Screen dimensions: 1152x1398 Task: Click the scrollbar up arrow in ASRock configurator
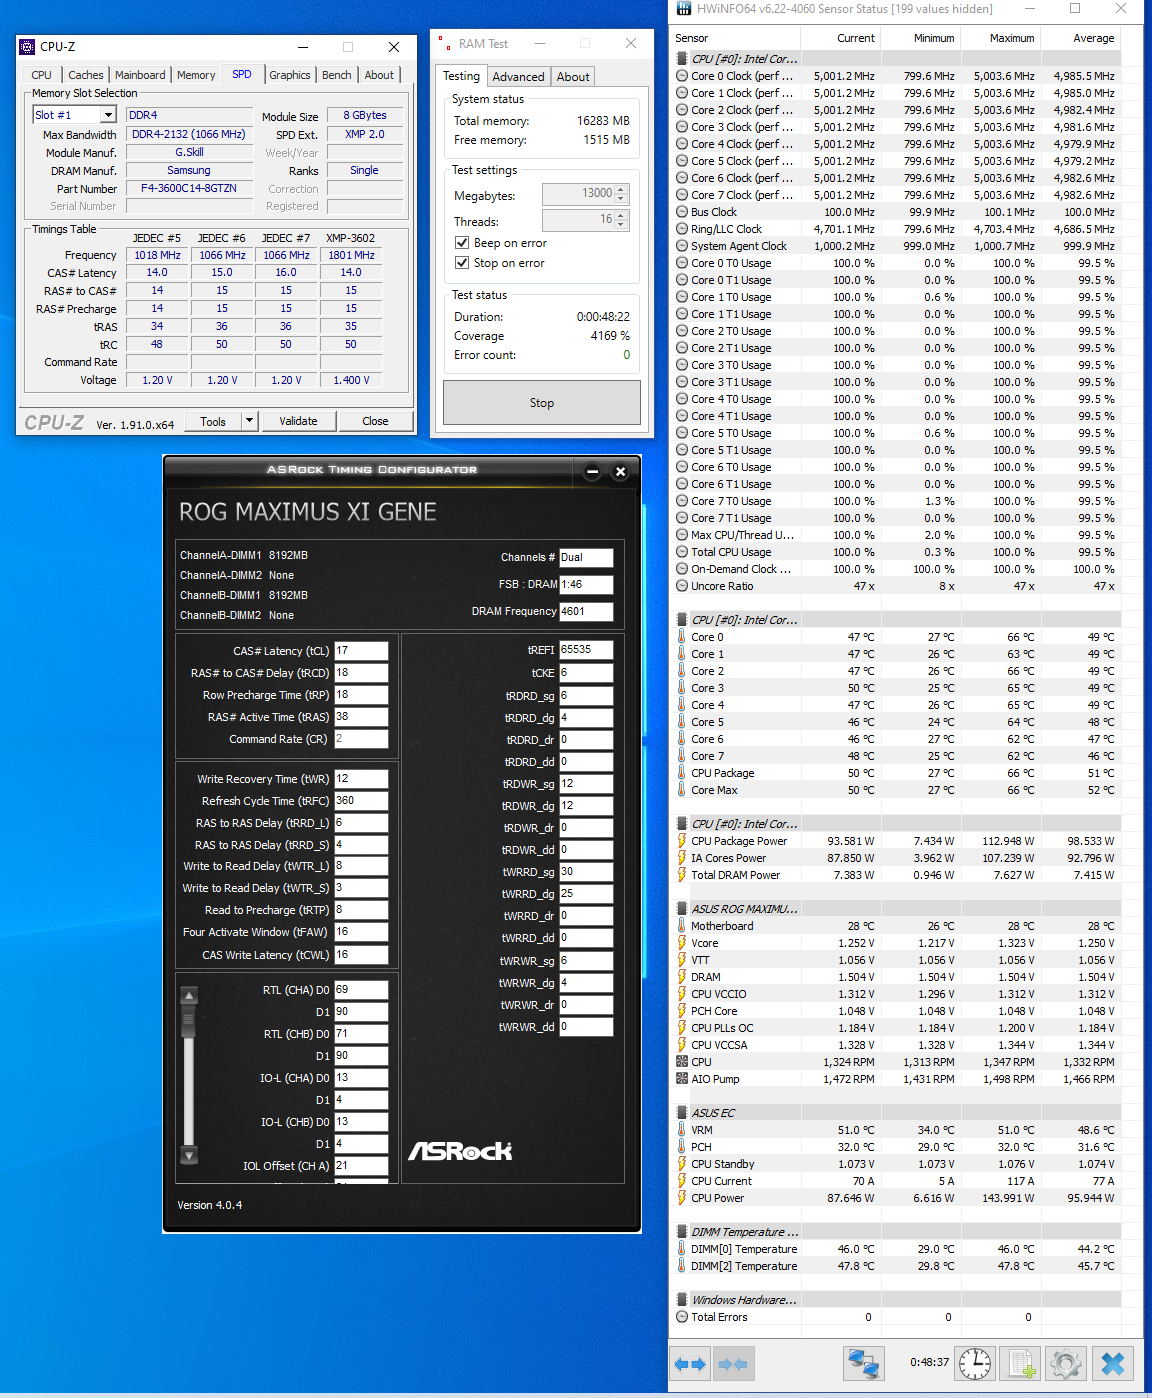(x=188, y=995)
